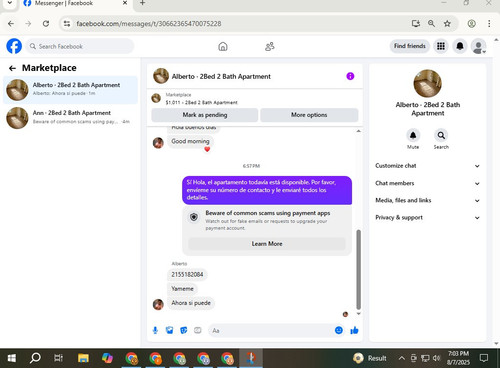
Task: Expand Privacy & support section
Action: coord(428,218)
